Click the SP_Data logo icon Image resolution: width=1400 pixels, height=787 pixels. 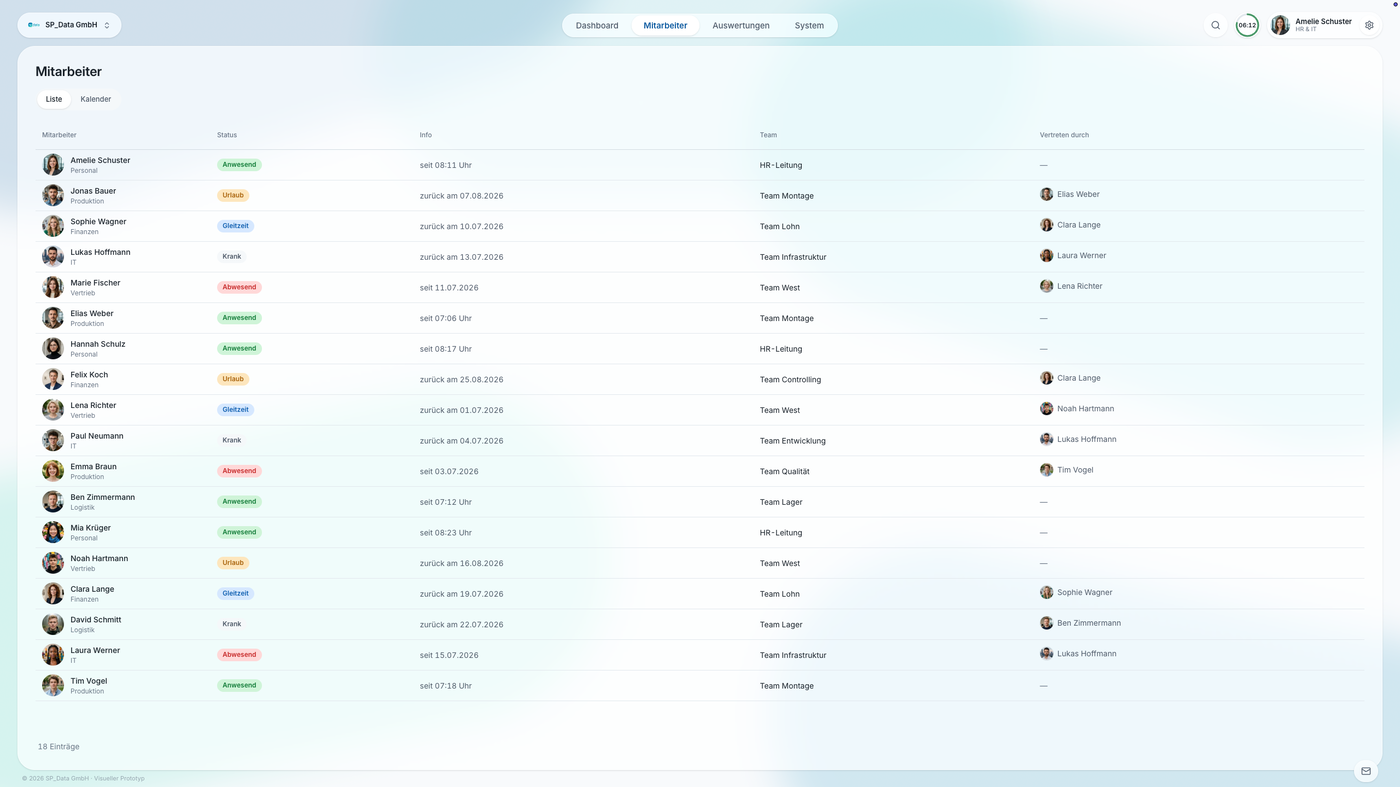pyautogui.click(x=34, y=25)
